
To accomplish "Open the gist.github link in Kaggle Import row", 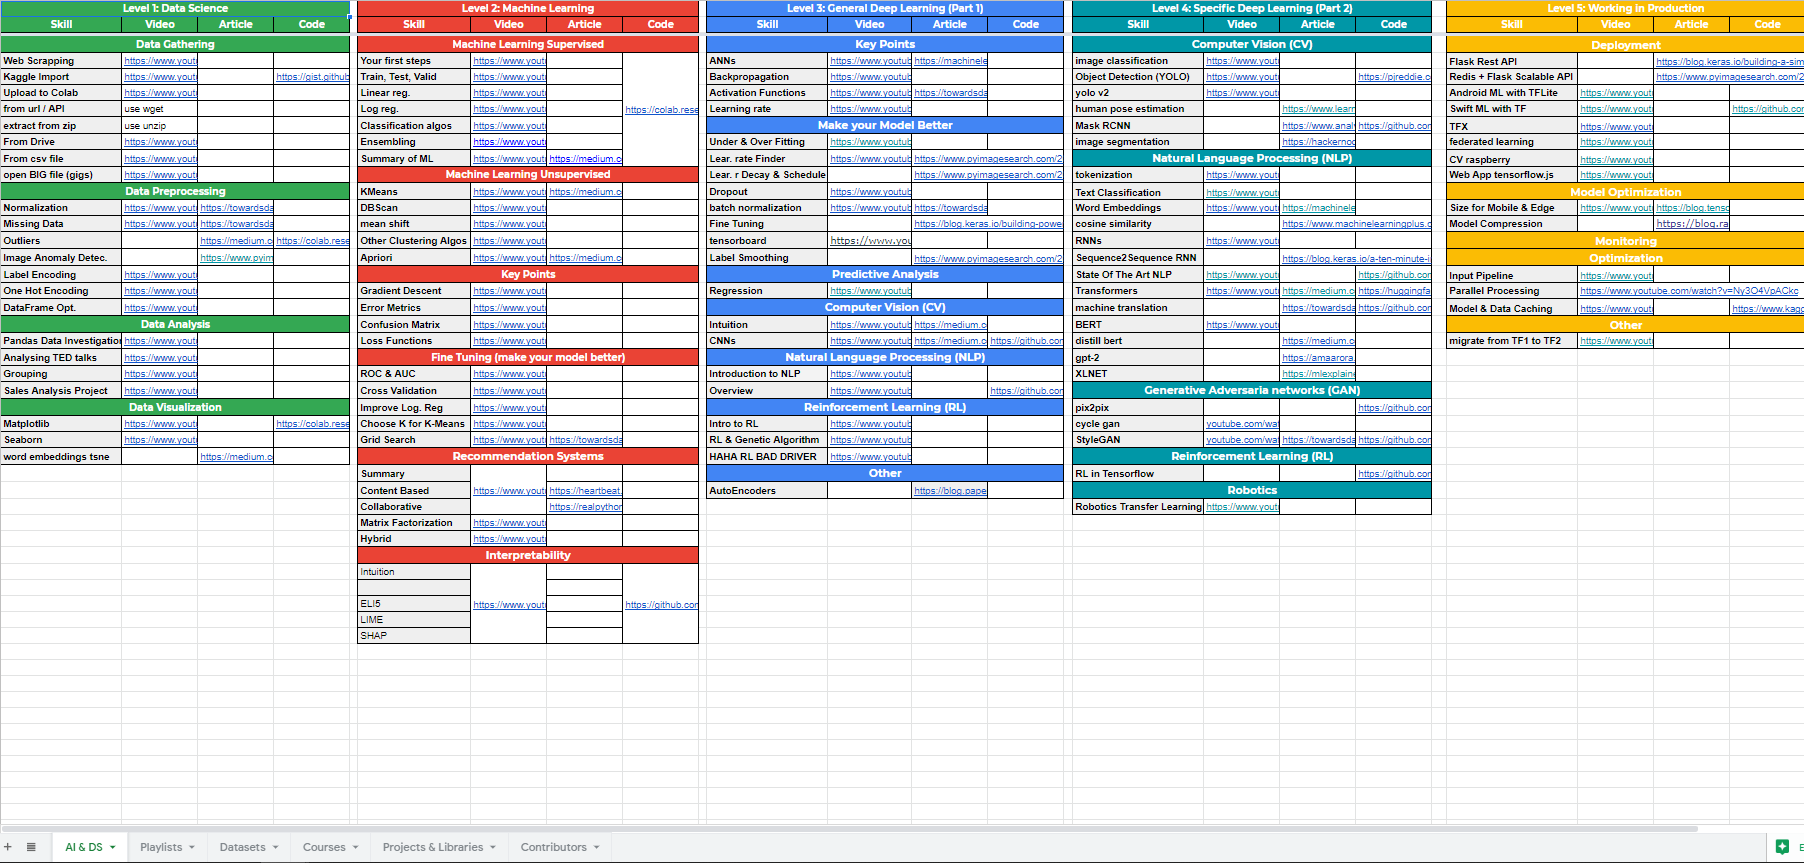I will 312,77.
